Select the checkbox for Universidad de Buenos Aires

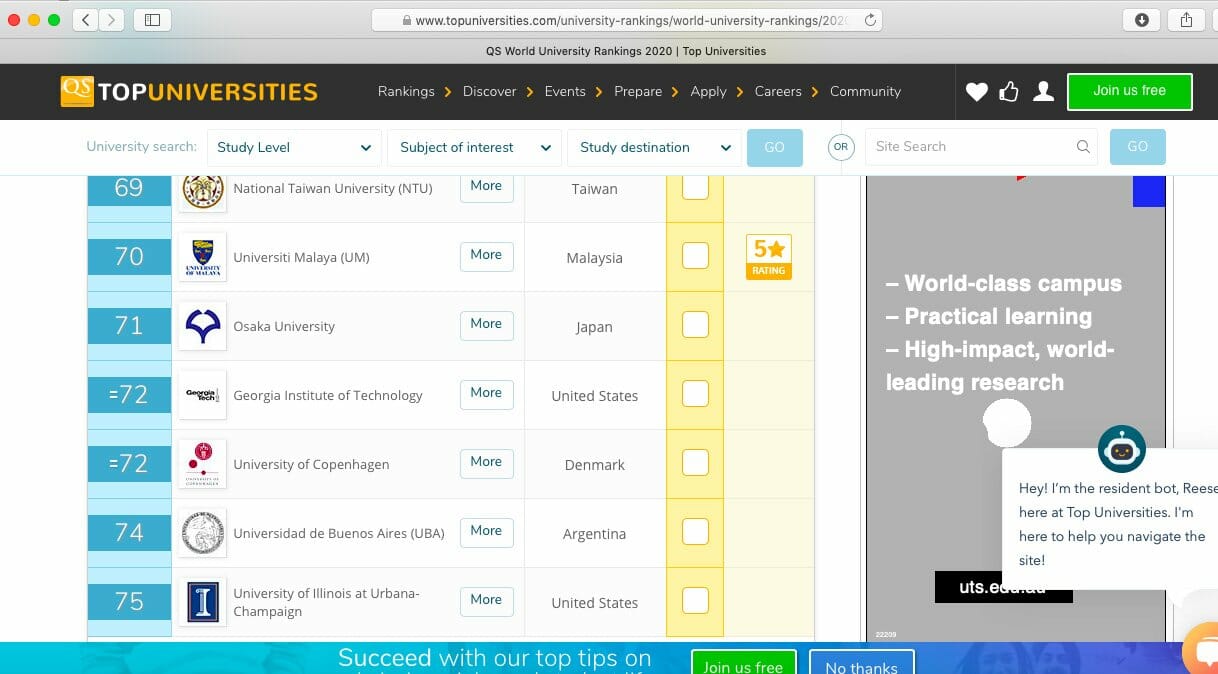pos(695,532)
